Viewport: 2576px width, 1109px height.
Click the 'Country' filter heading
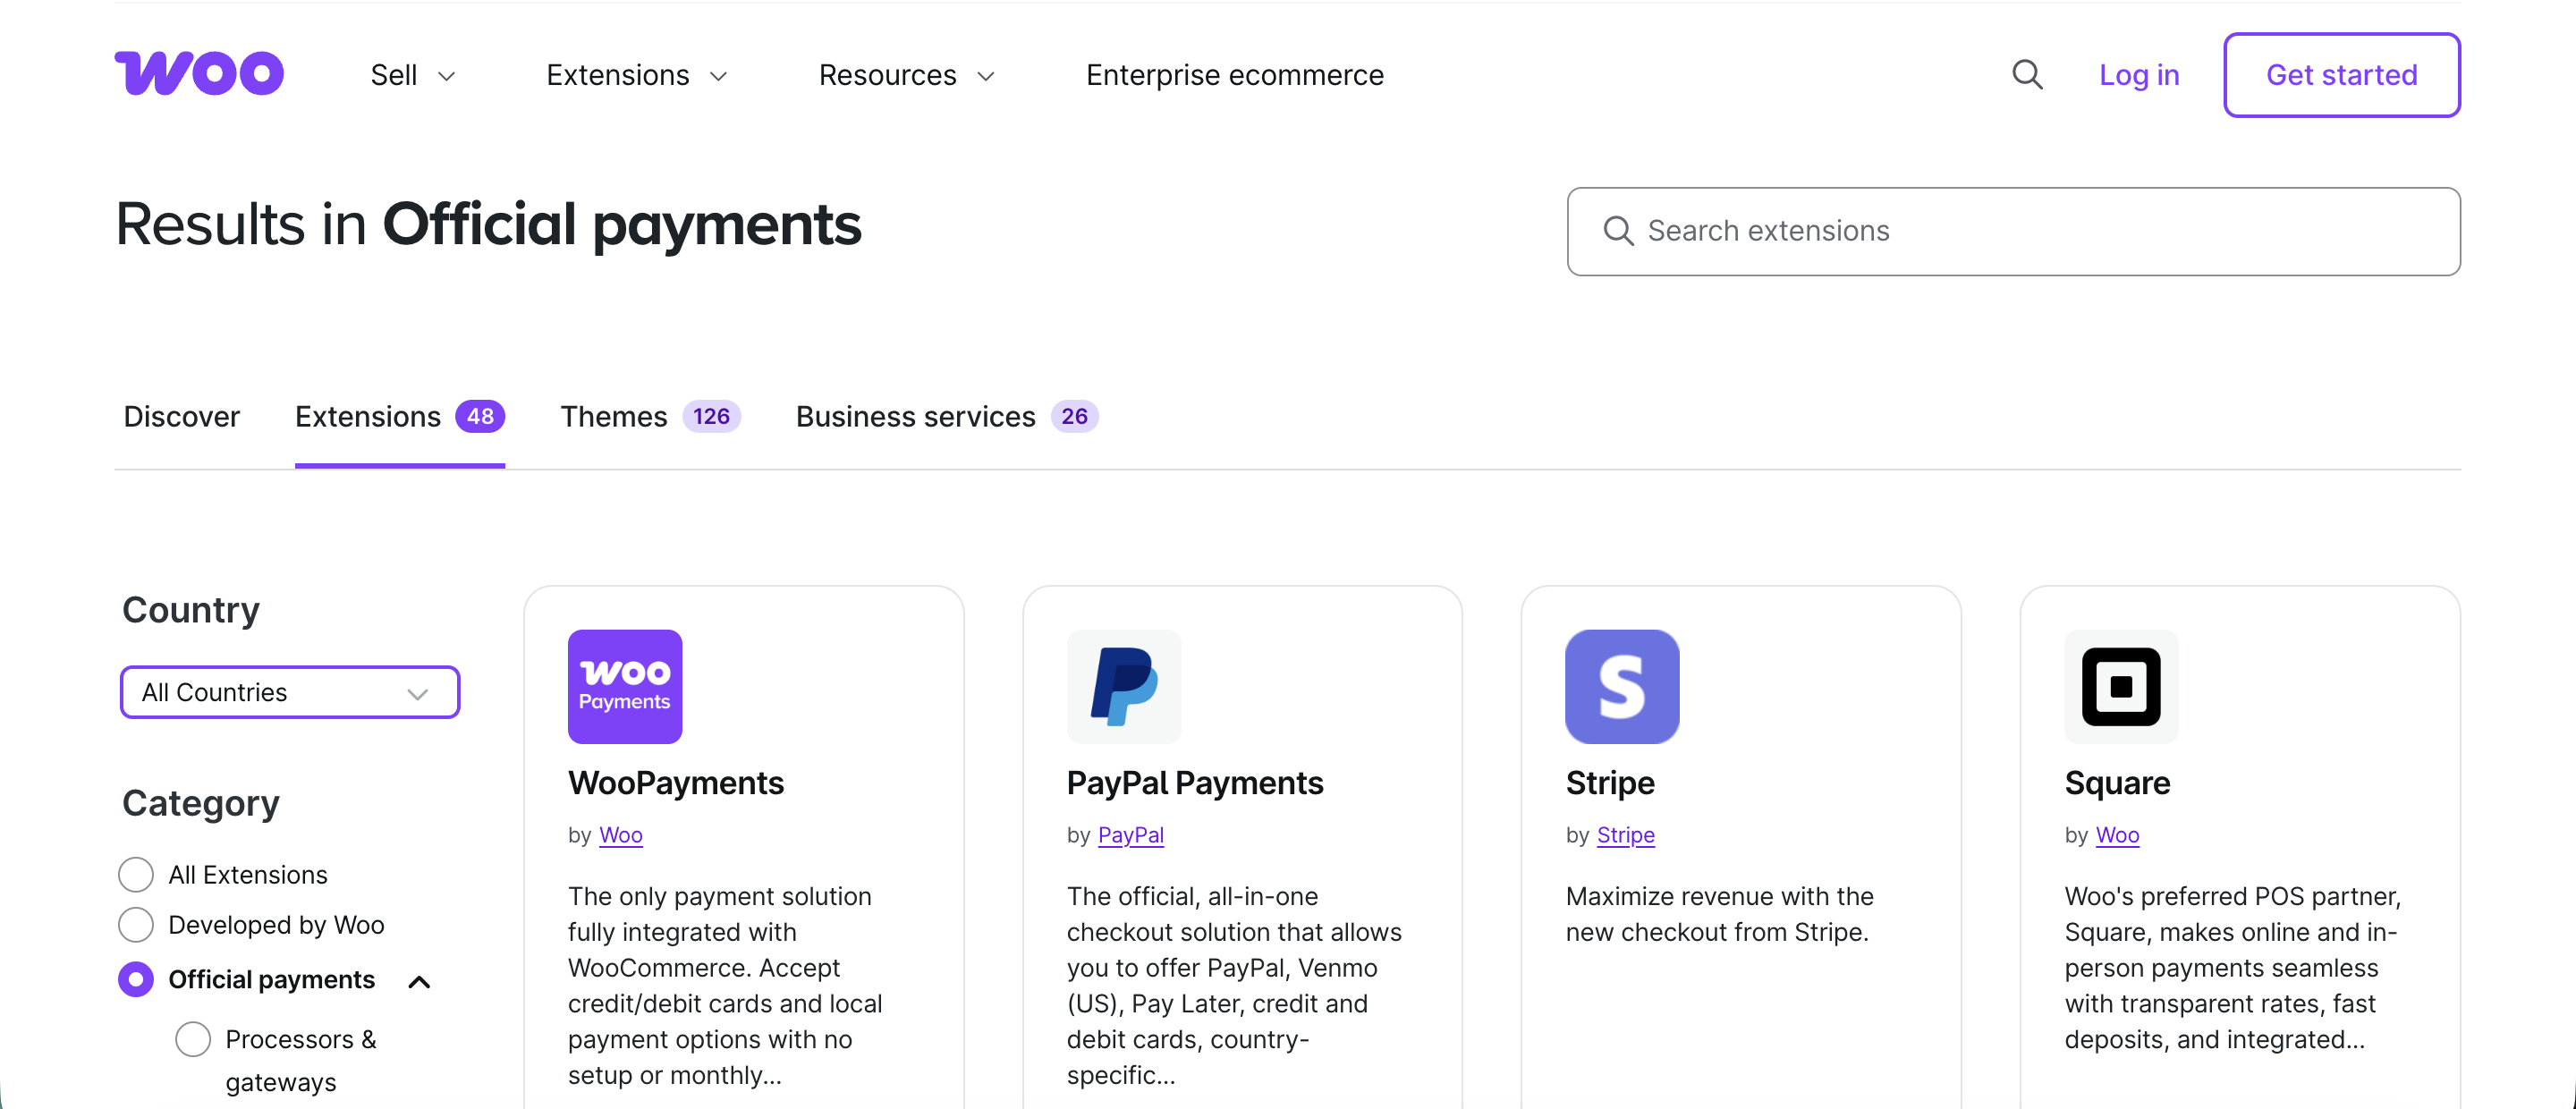pos(191,609)
